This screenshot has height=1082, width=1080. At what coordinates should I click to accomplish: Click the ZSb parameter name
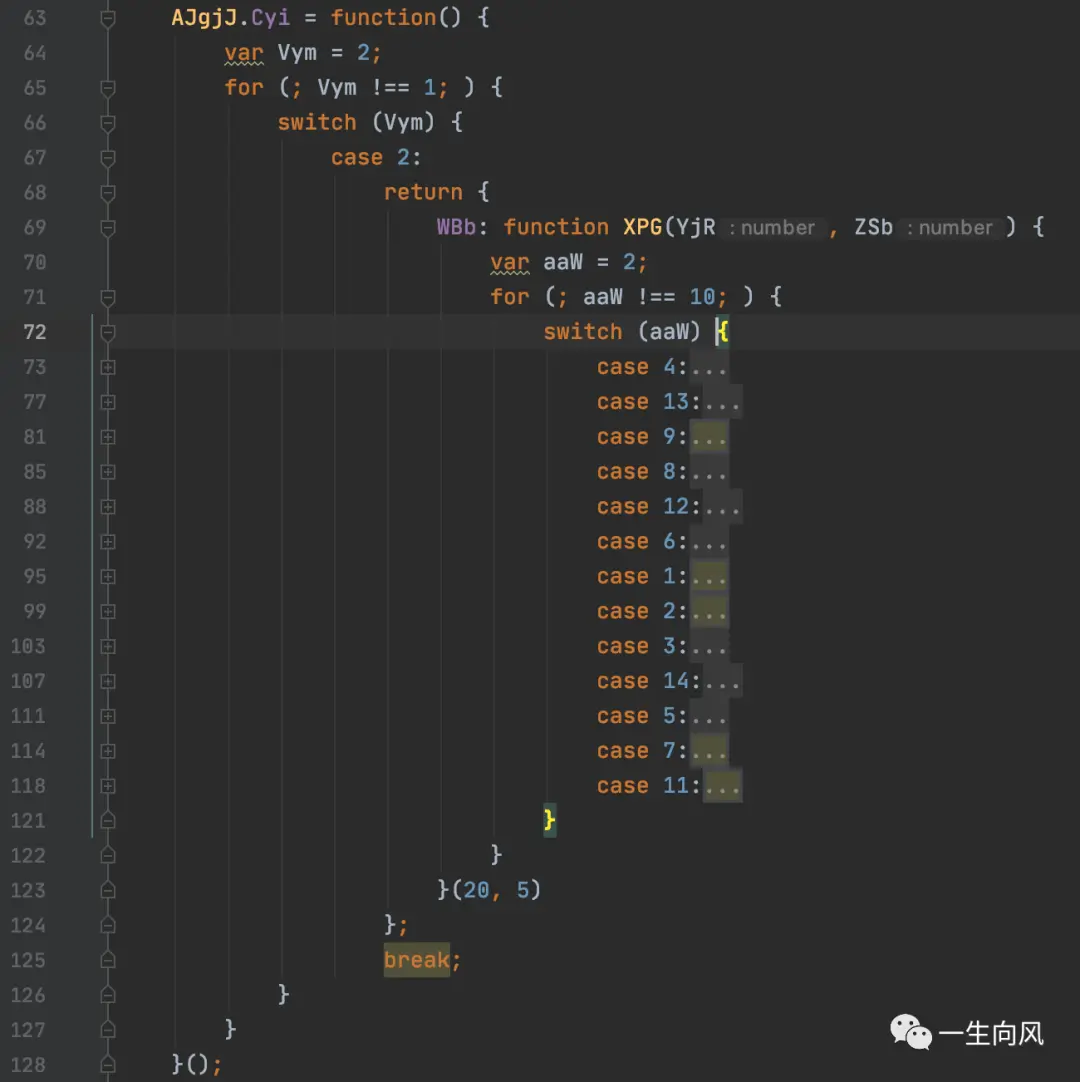tap(874, 228)
